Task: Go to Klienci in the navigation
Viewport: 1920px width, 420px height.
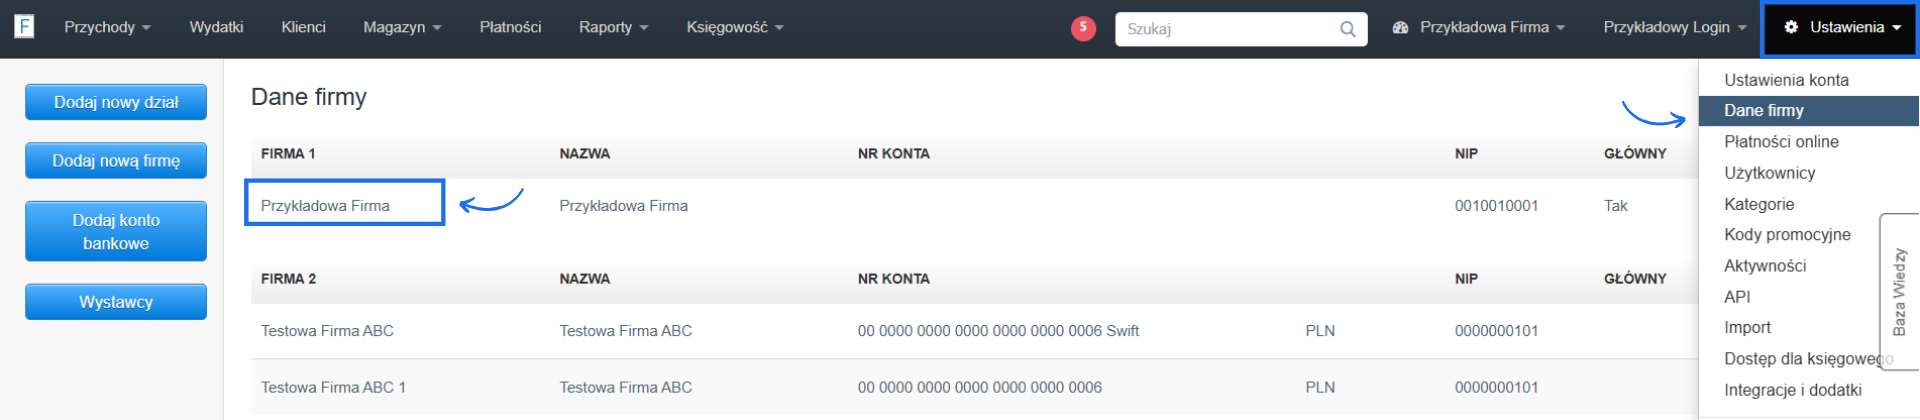Action: [303, 27]
